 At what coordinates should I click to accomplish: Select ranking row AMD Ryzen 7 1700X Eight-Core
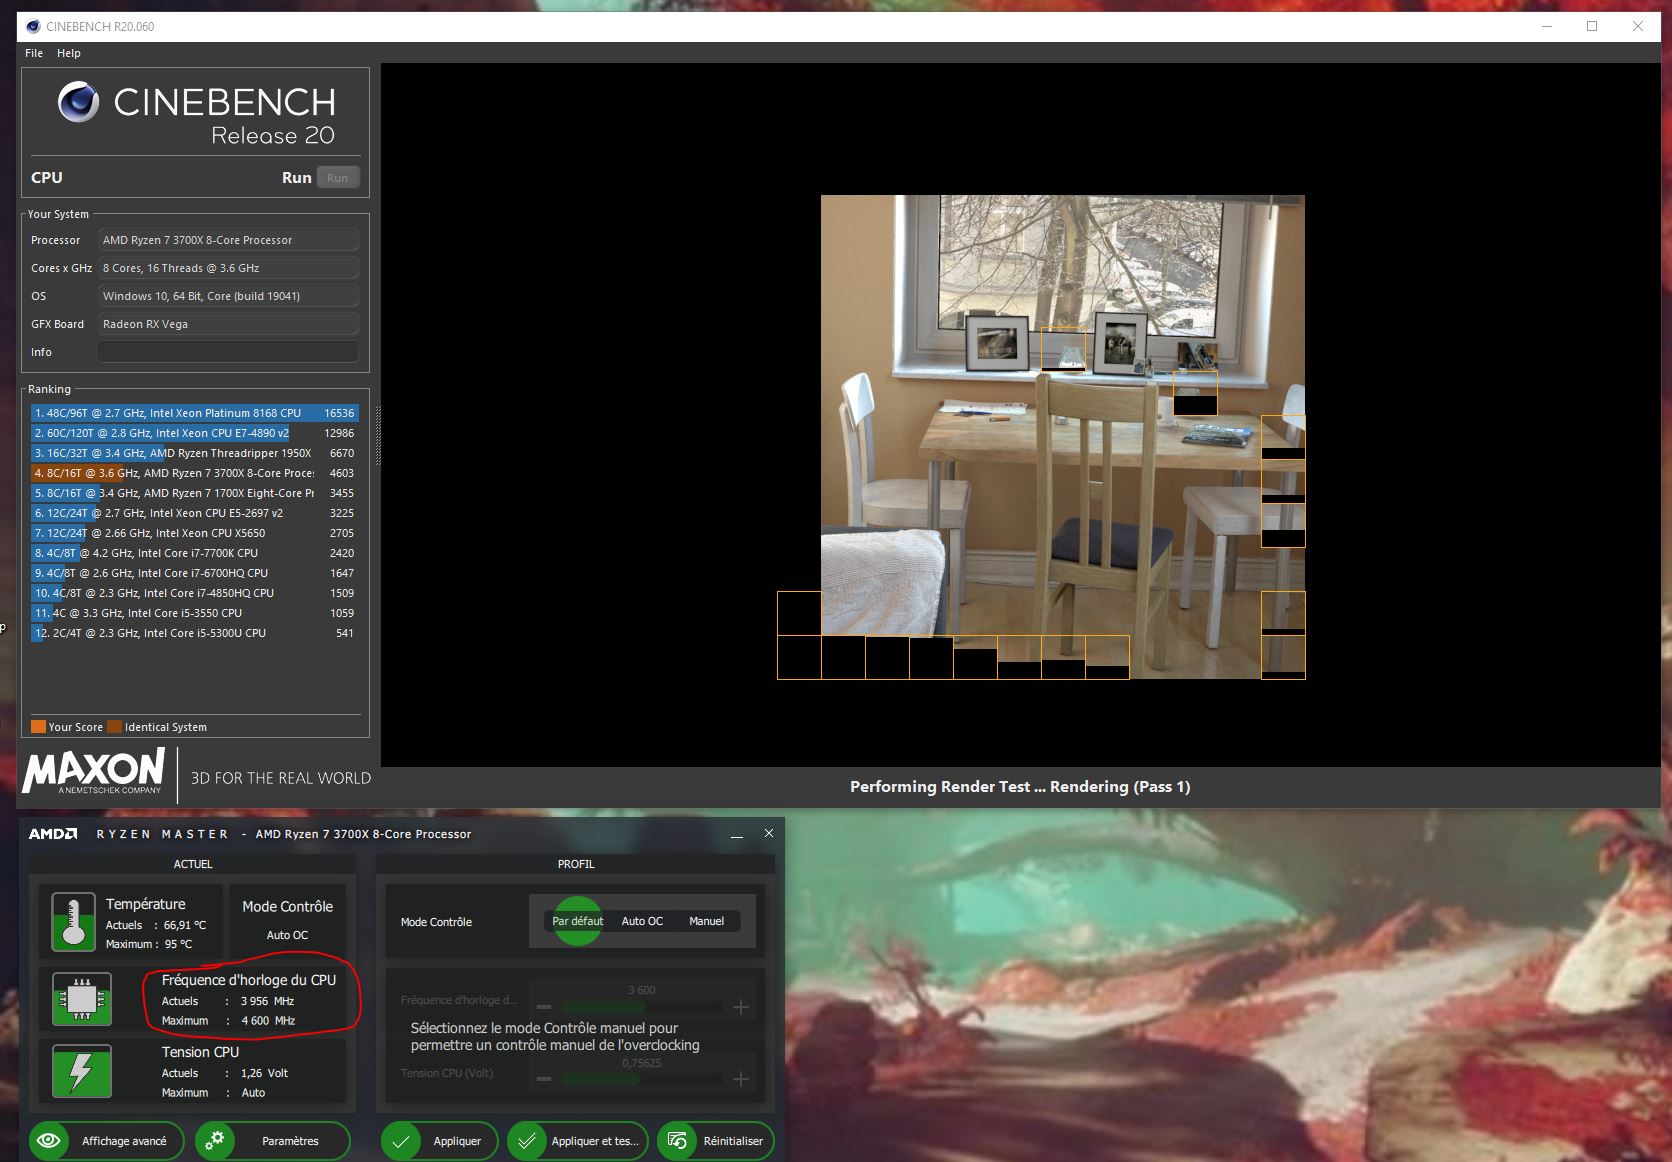[195, 493]
